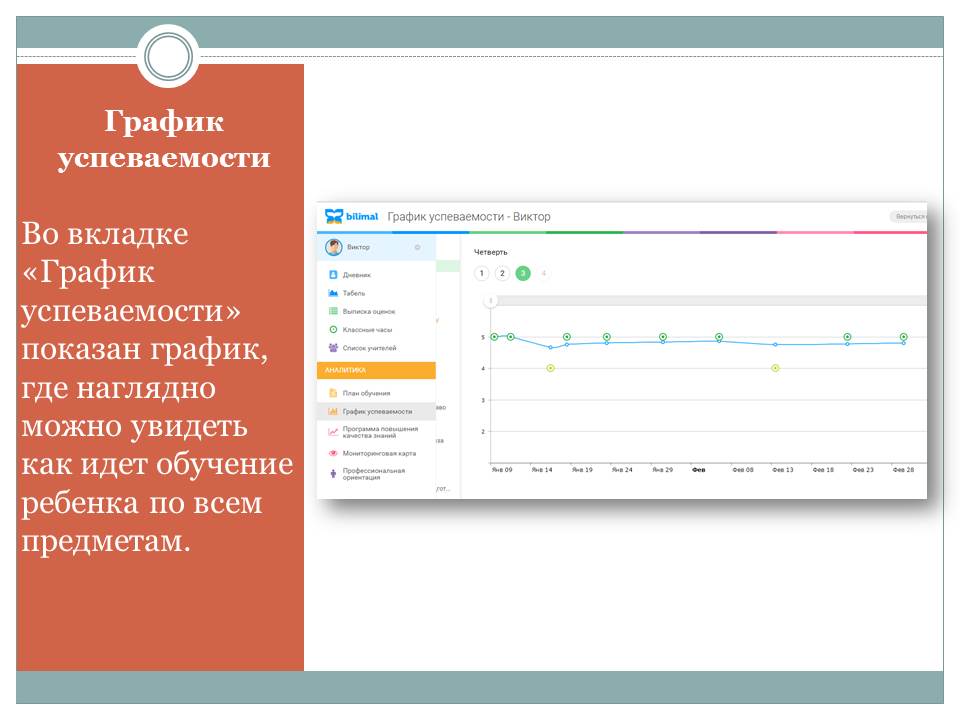Select the green quarter 3 circle

pyautogui.click(x=523, y=273)
